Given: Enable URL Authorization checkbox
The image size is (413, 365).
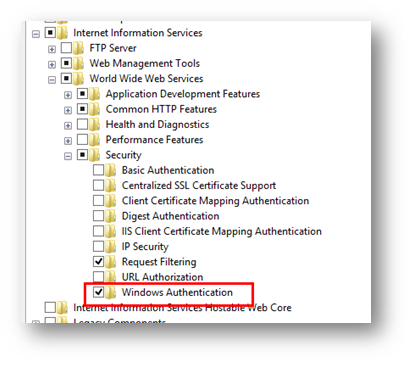Looking at the screenshot, I should click(x=98, y=277).
